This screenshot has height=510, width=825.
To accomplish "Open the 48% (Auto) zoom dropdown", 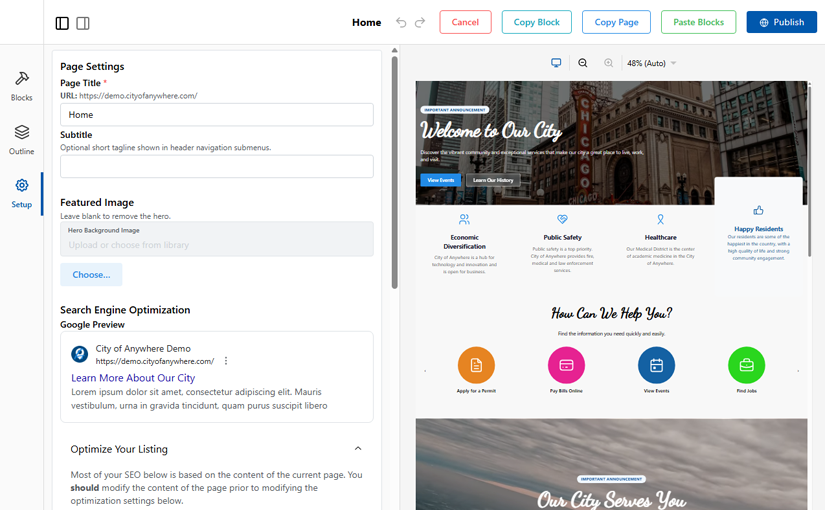I will tap(651, 63).
